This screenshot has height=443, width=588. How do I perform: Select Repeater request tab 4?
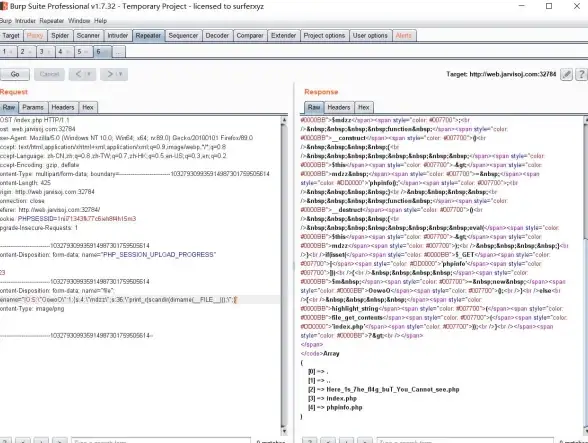coord(64,52)
